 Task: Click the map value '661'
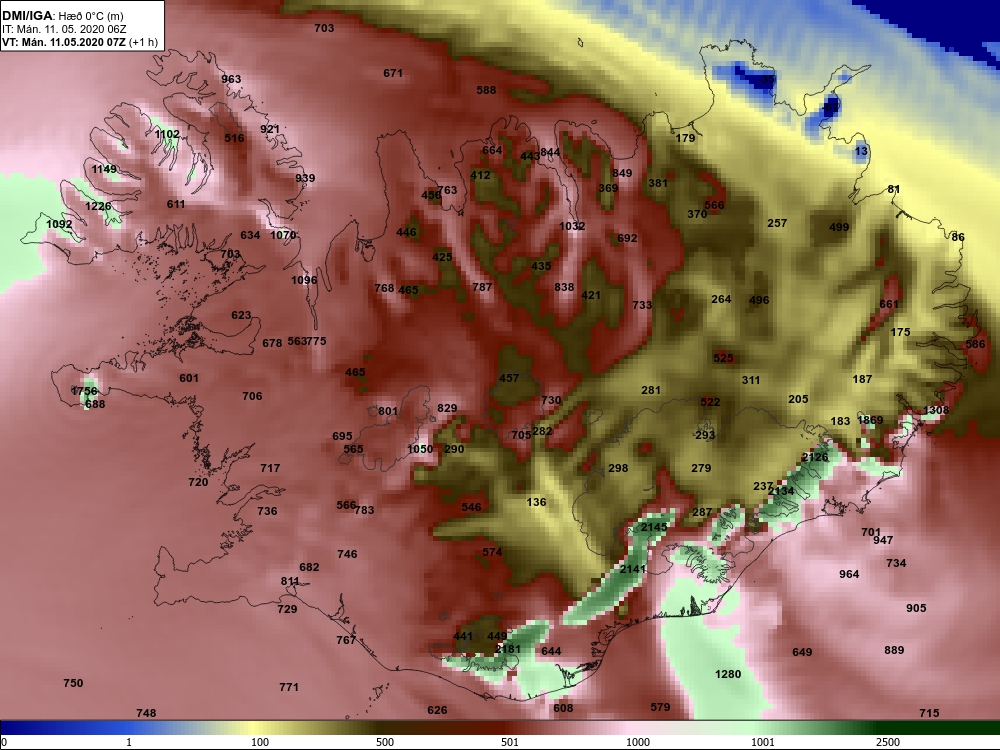pyautogui.click(x=889, y=304)
